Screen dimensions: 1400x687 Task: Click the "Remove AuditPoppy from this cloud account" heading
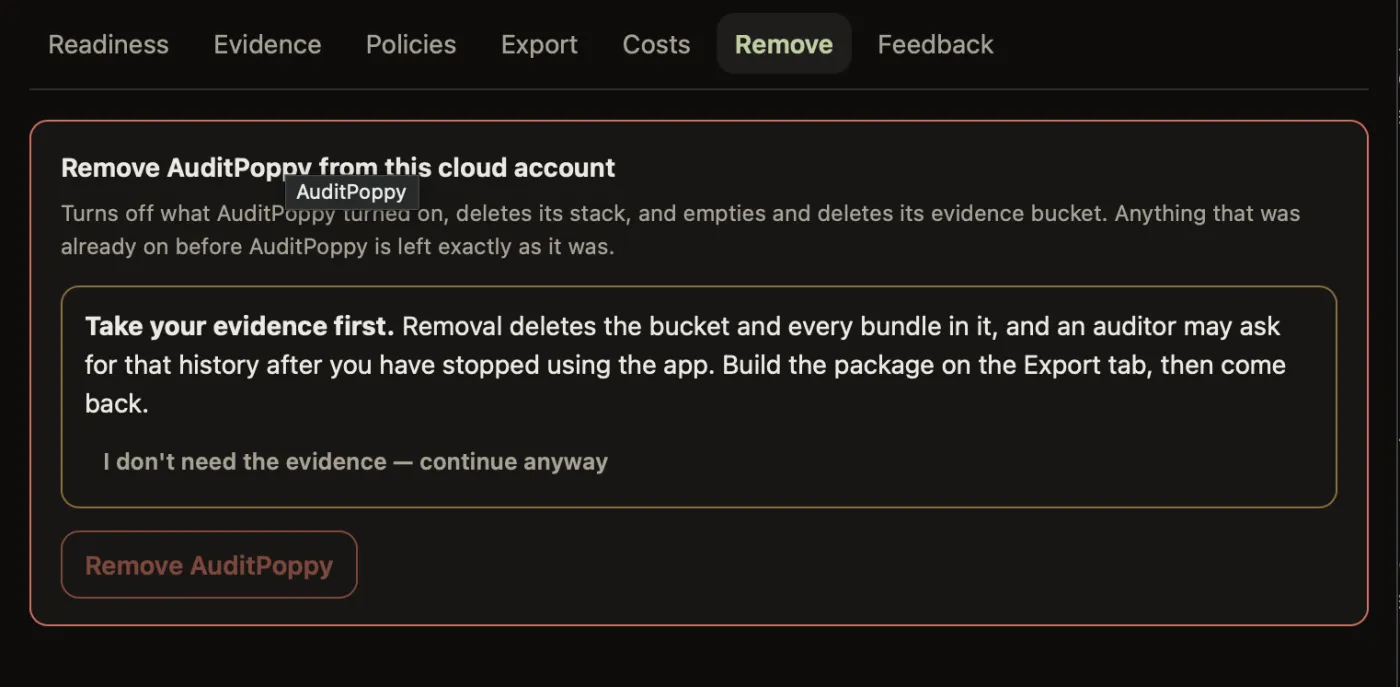click(338, 167)
